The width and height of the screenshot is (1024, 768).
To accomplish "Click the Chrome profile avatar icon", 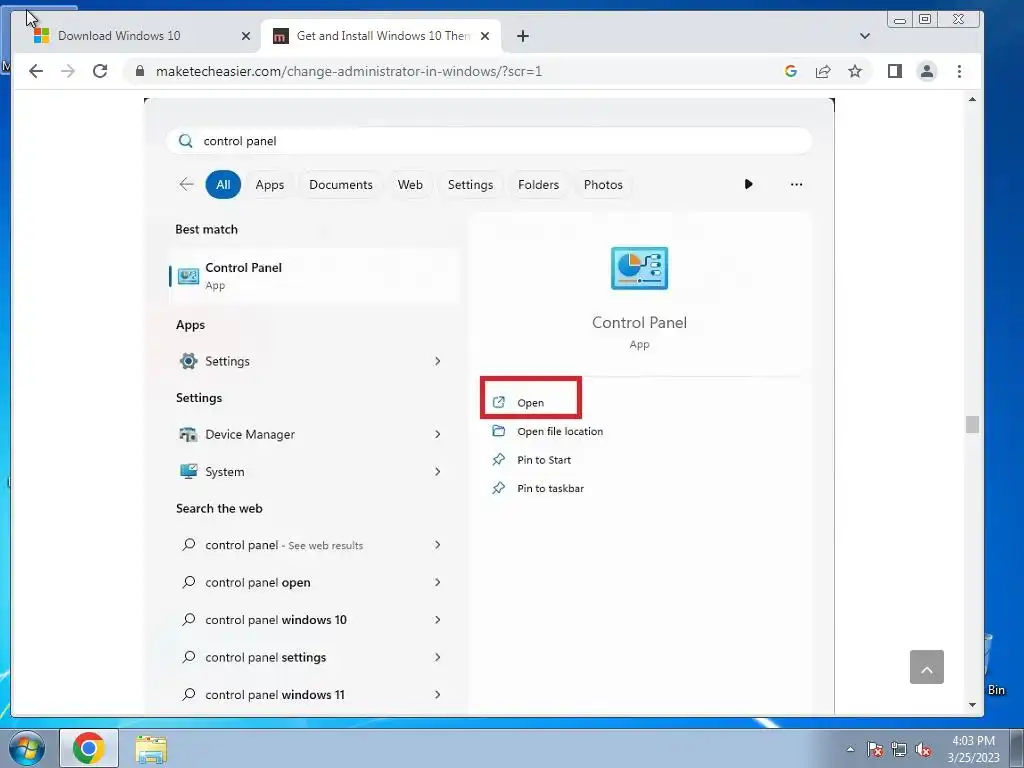I will 927,71.
